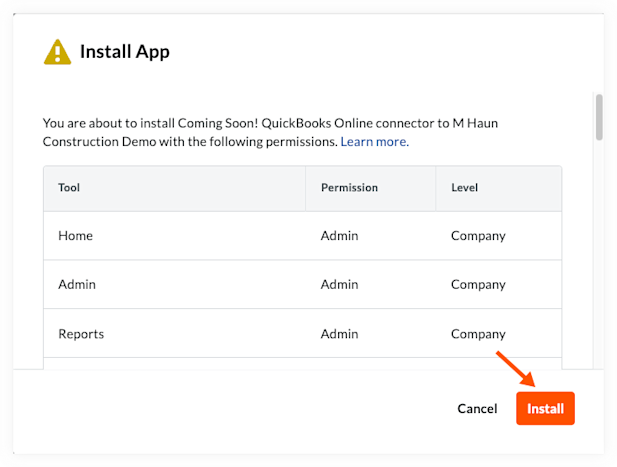Viewport: 617px width, 467px height.
Task: Click Company level in Home row
Action: coord(478,236)
